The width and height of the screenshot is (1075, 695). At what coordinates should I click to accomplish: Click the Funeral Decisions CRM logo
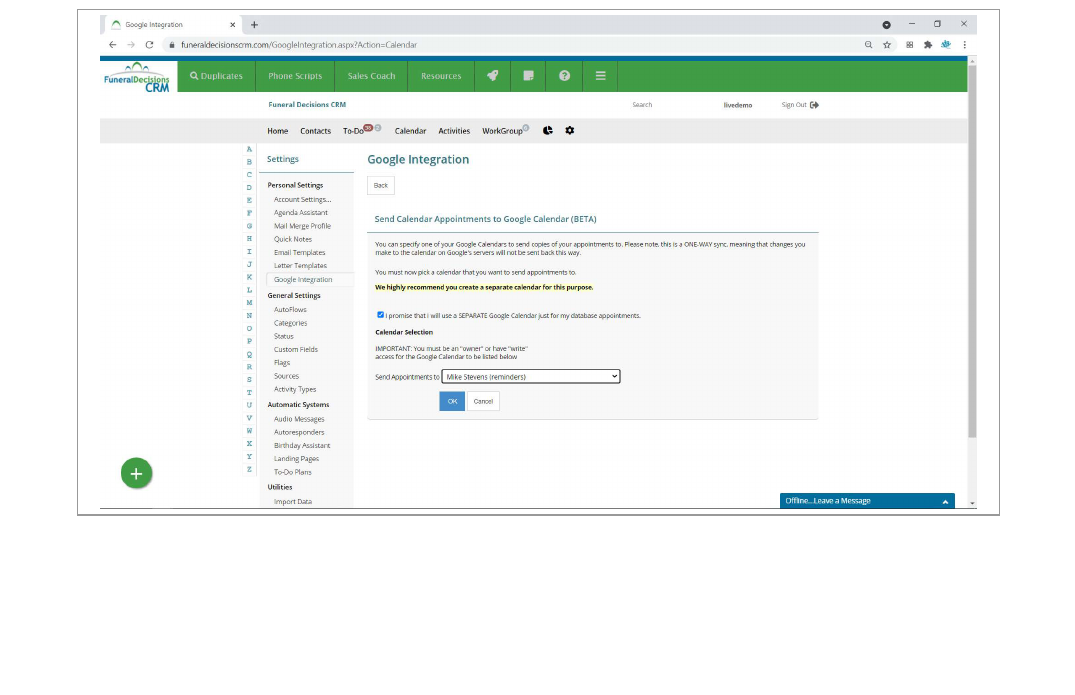(138, 77)
